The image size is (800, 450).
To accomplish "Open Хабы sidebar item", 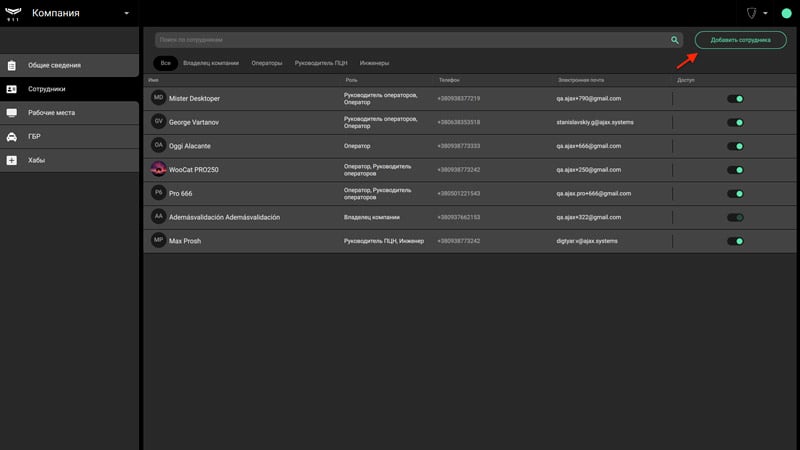I will click(69, 160).
